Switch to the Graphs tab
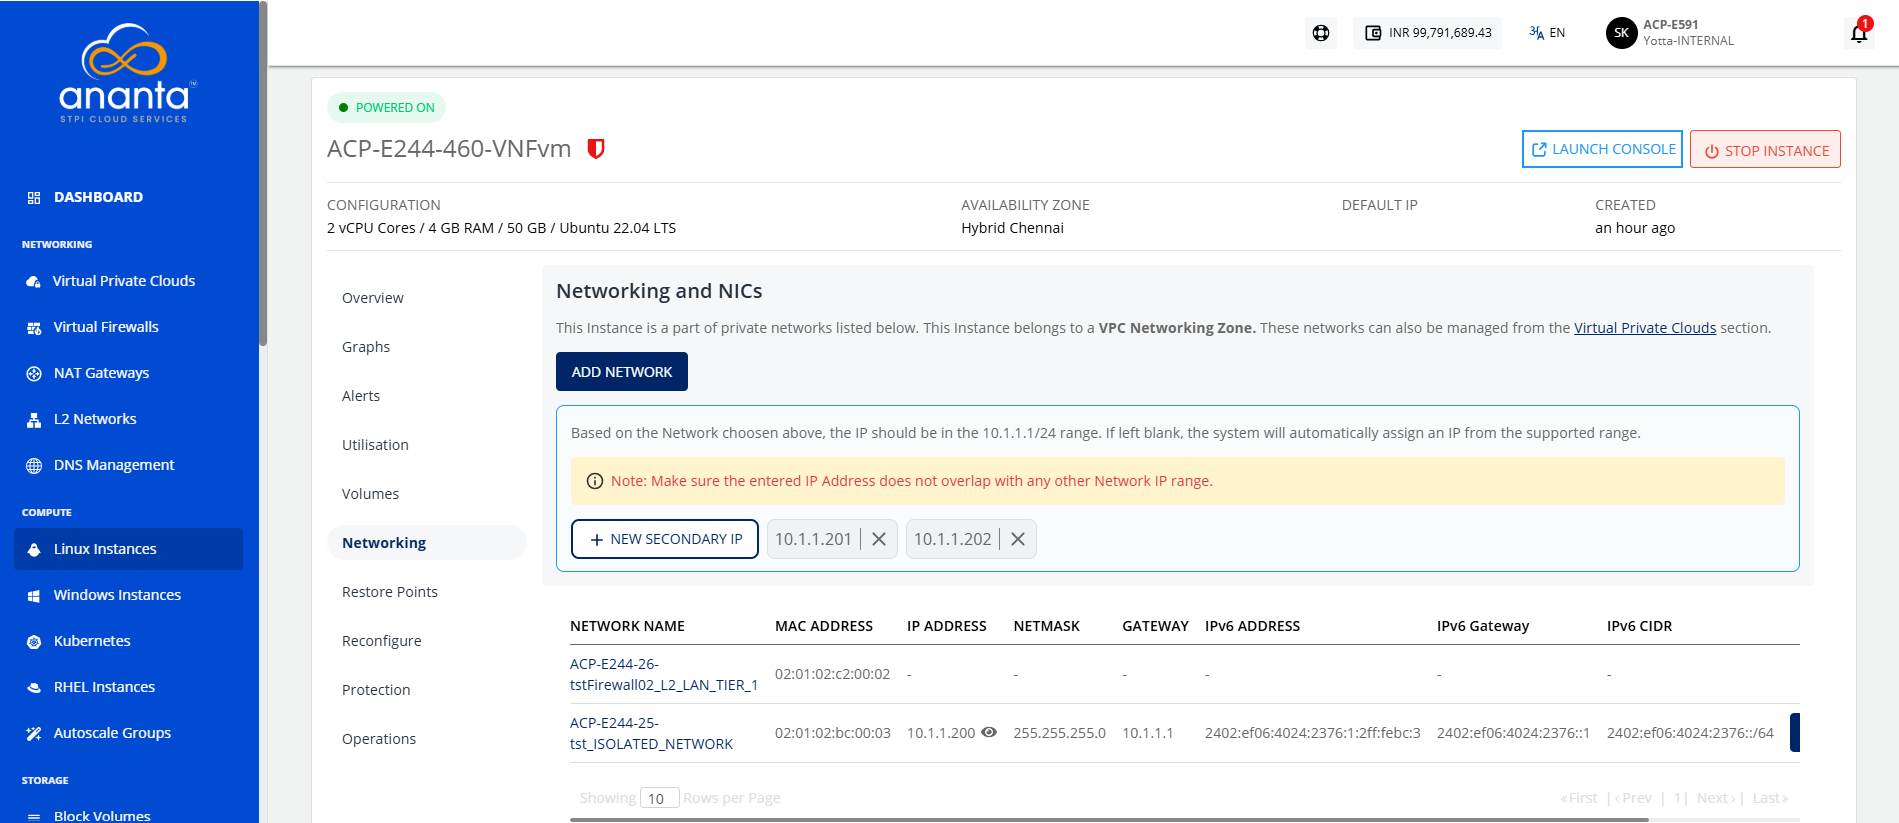1899x823 pixels. click(366, 347)
